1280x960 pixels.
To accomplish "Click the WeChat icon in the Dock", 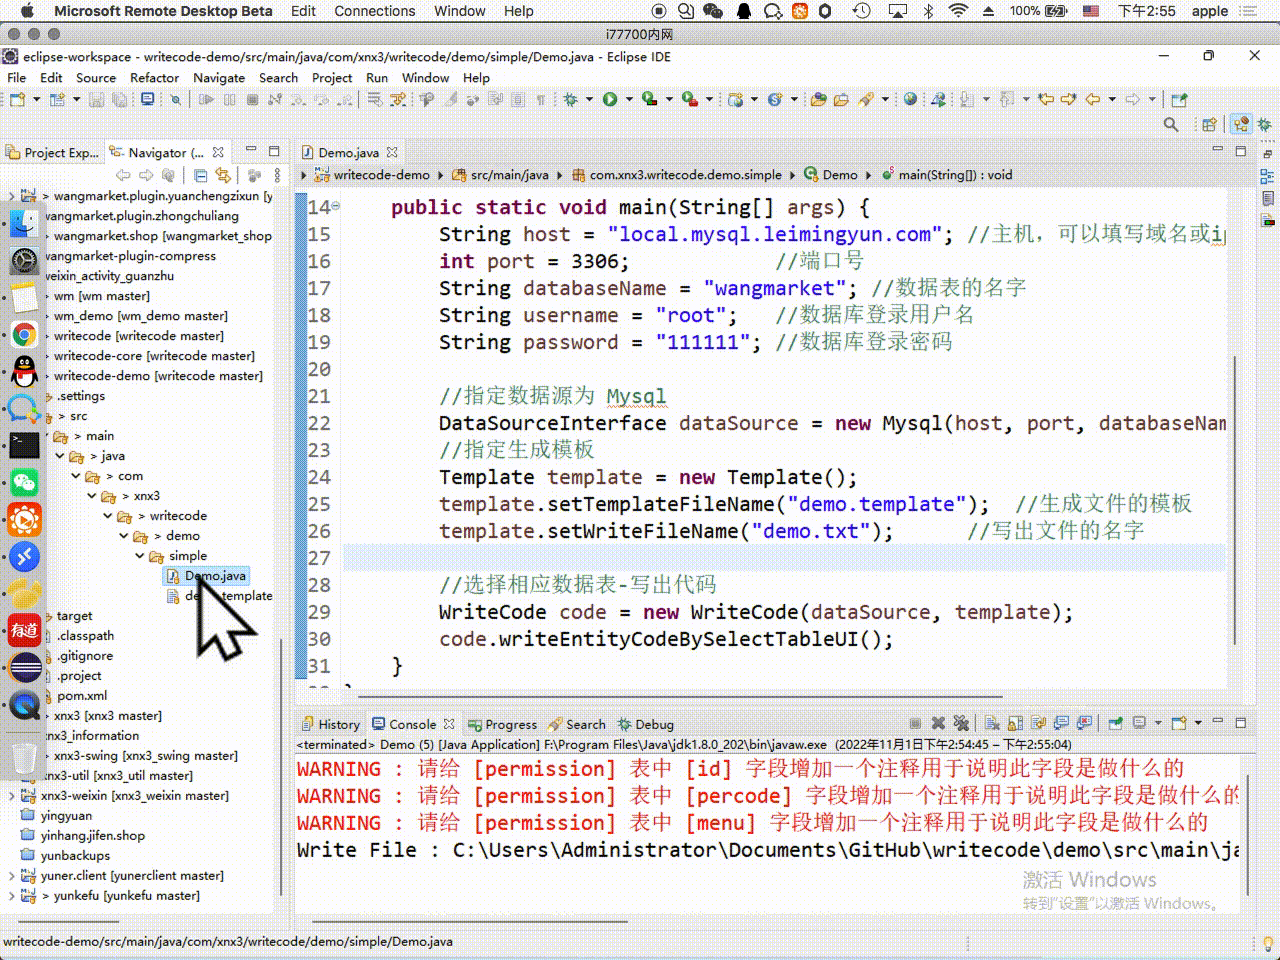I will click(24, 483).
